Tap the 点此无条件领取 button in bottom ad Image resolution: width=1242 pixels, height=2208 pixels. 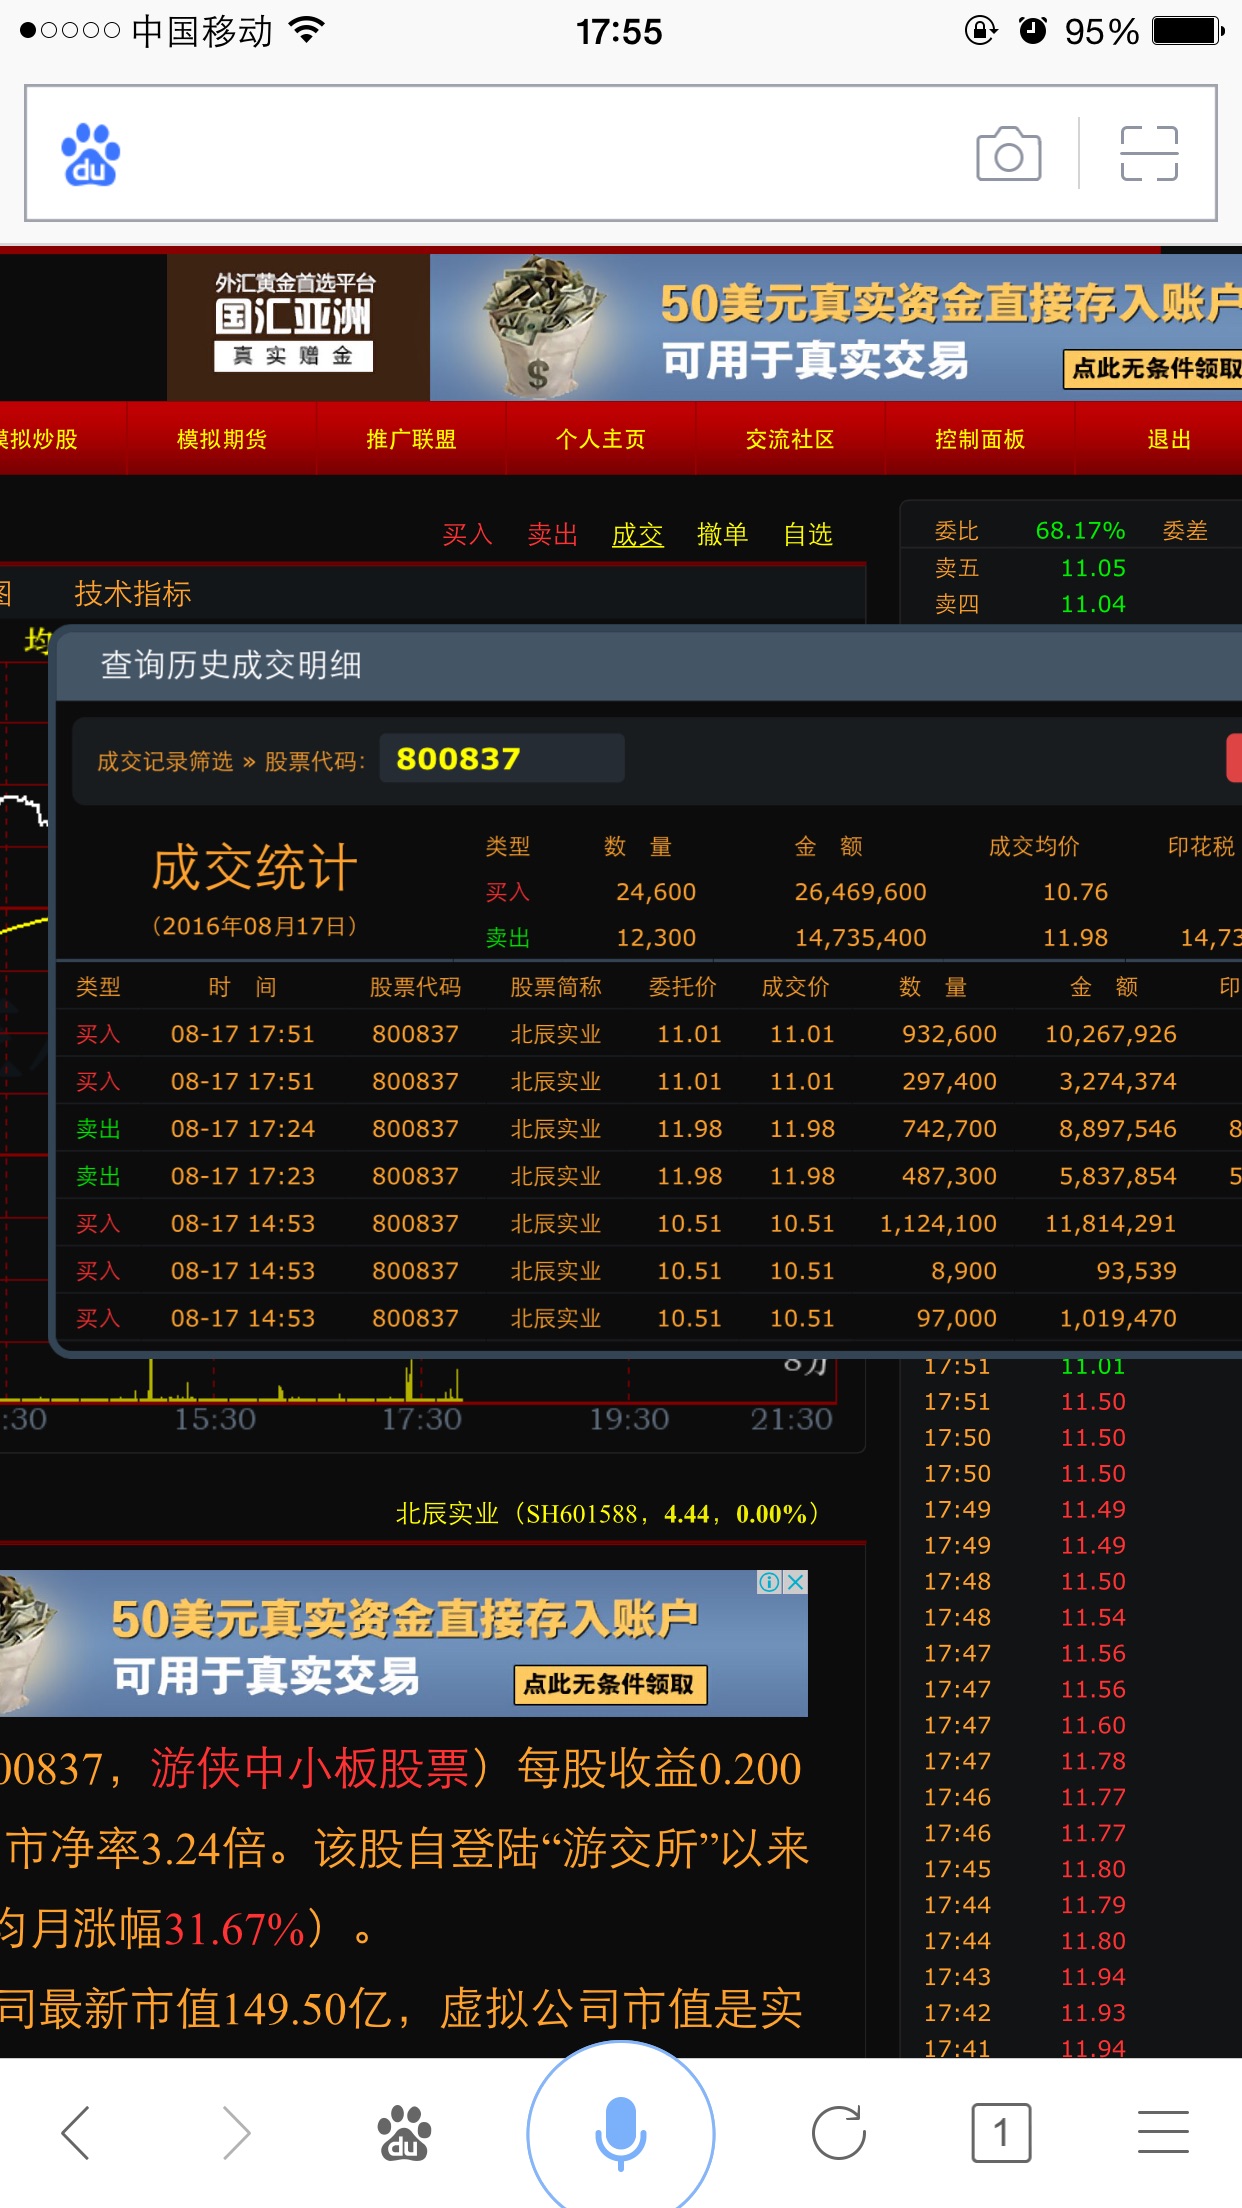pos(610,1685)
